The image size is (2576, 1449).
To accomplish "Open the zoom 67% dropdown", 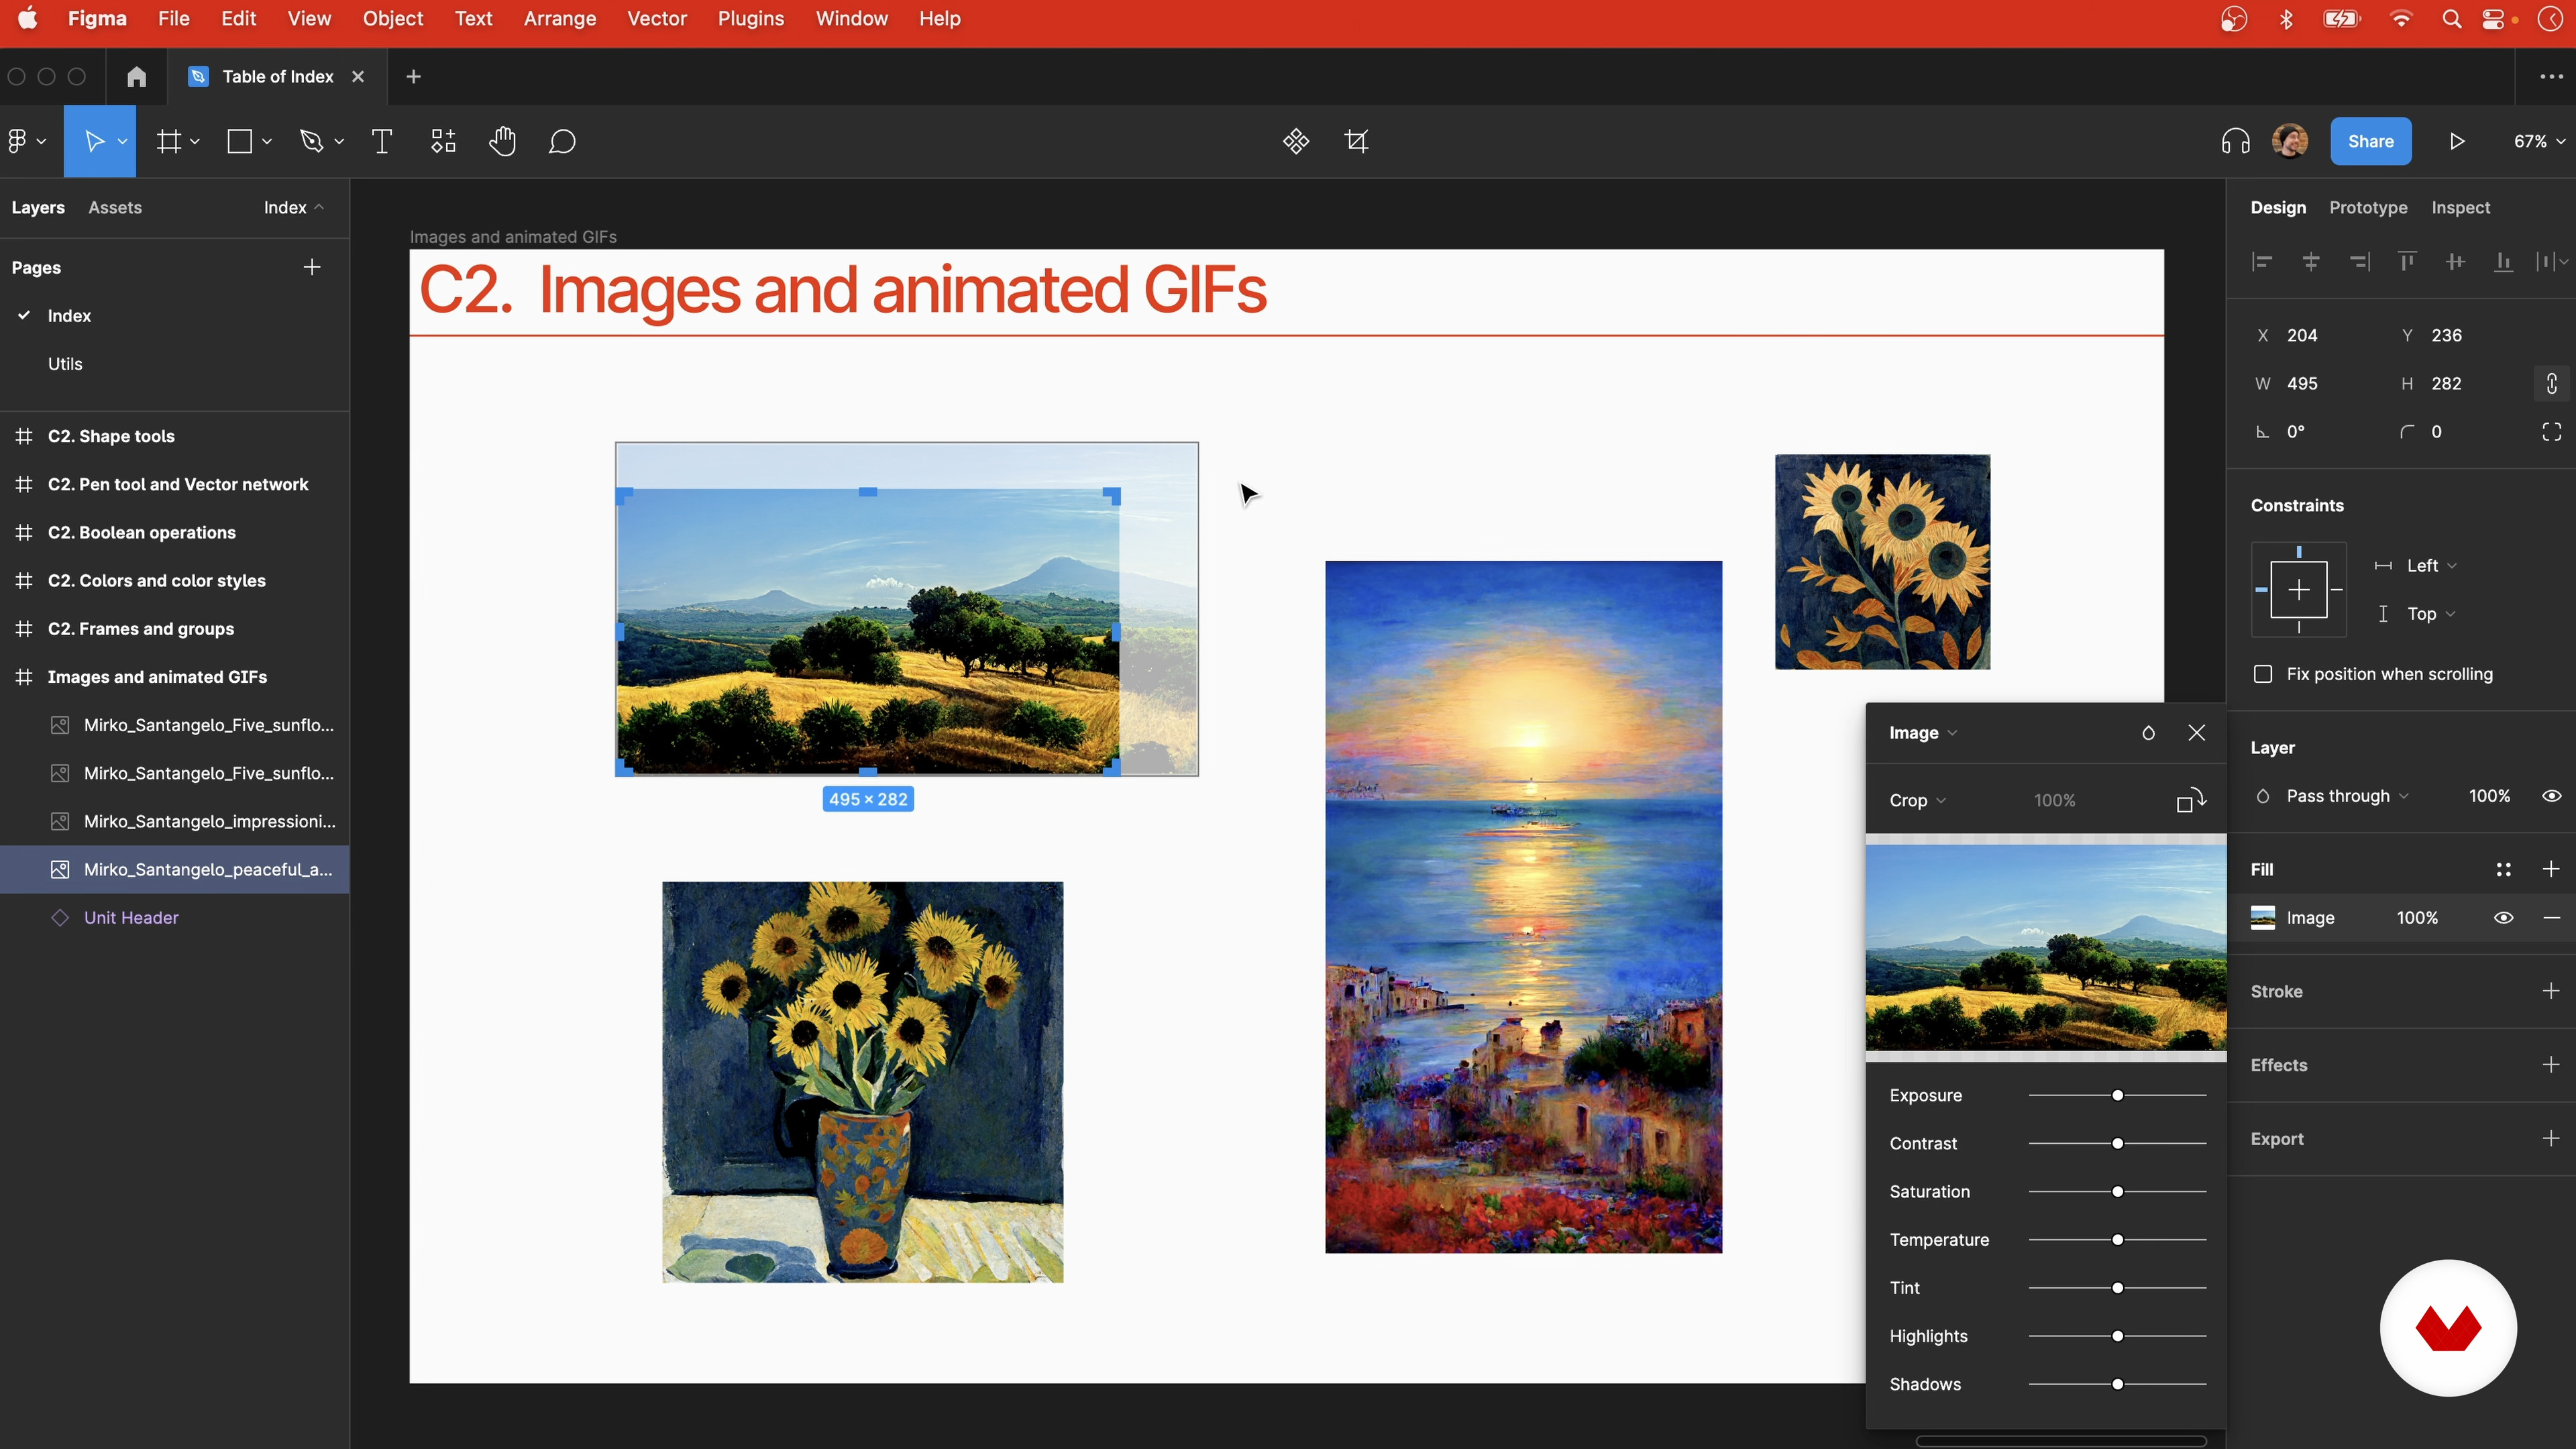I will click(2539, 141).
